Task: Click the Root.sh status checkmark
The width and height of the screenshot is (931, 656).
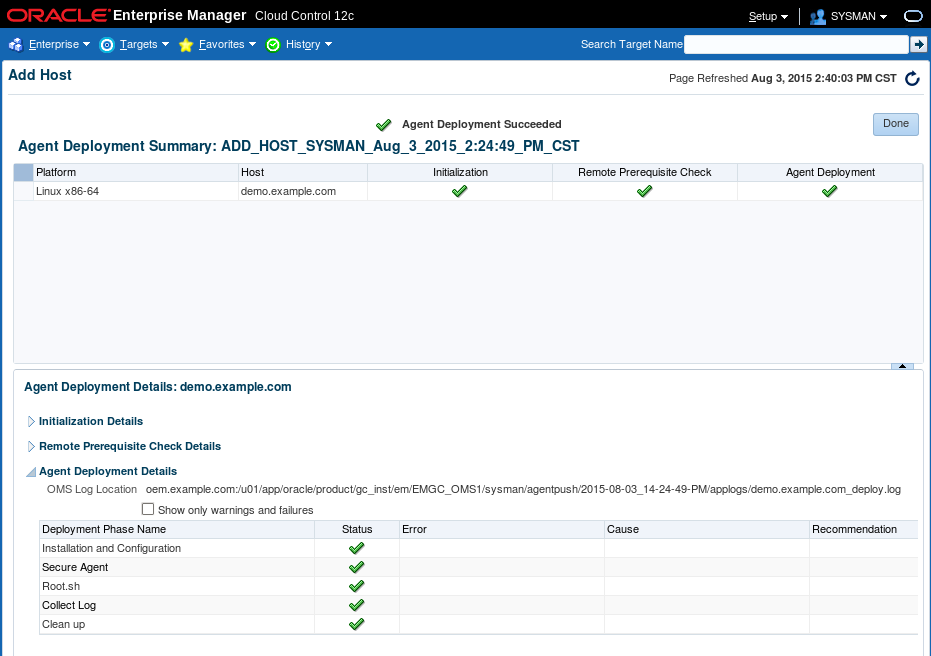Action: pyautogui.click(x=356, y=586)
